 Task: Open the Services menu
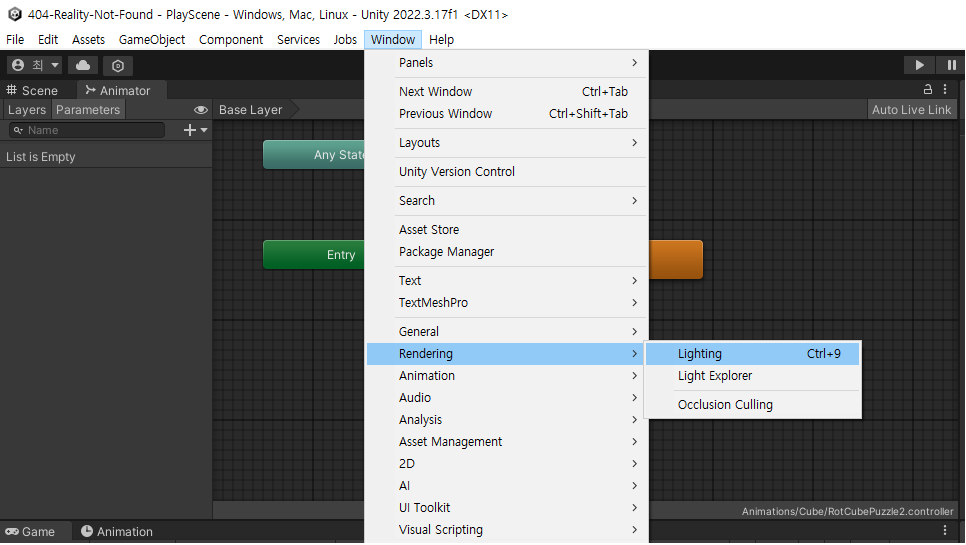tap(298, 39)
